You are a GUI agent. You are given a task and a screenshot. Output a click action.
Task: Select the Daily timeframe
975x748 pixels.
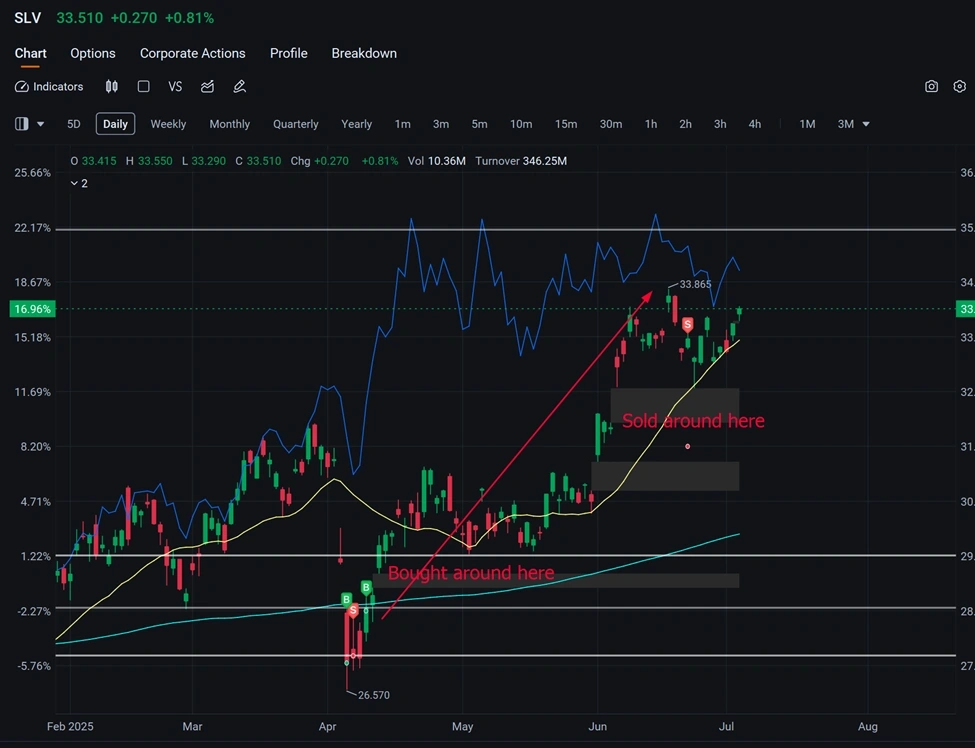point(115,124)
